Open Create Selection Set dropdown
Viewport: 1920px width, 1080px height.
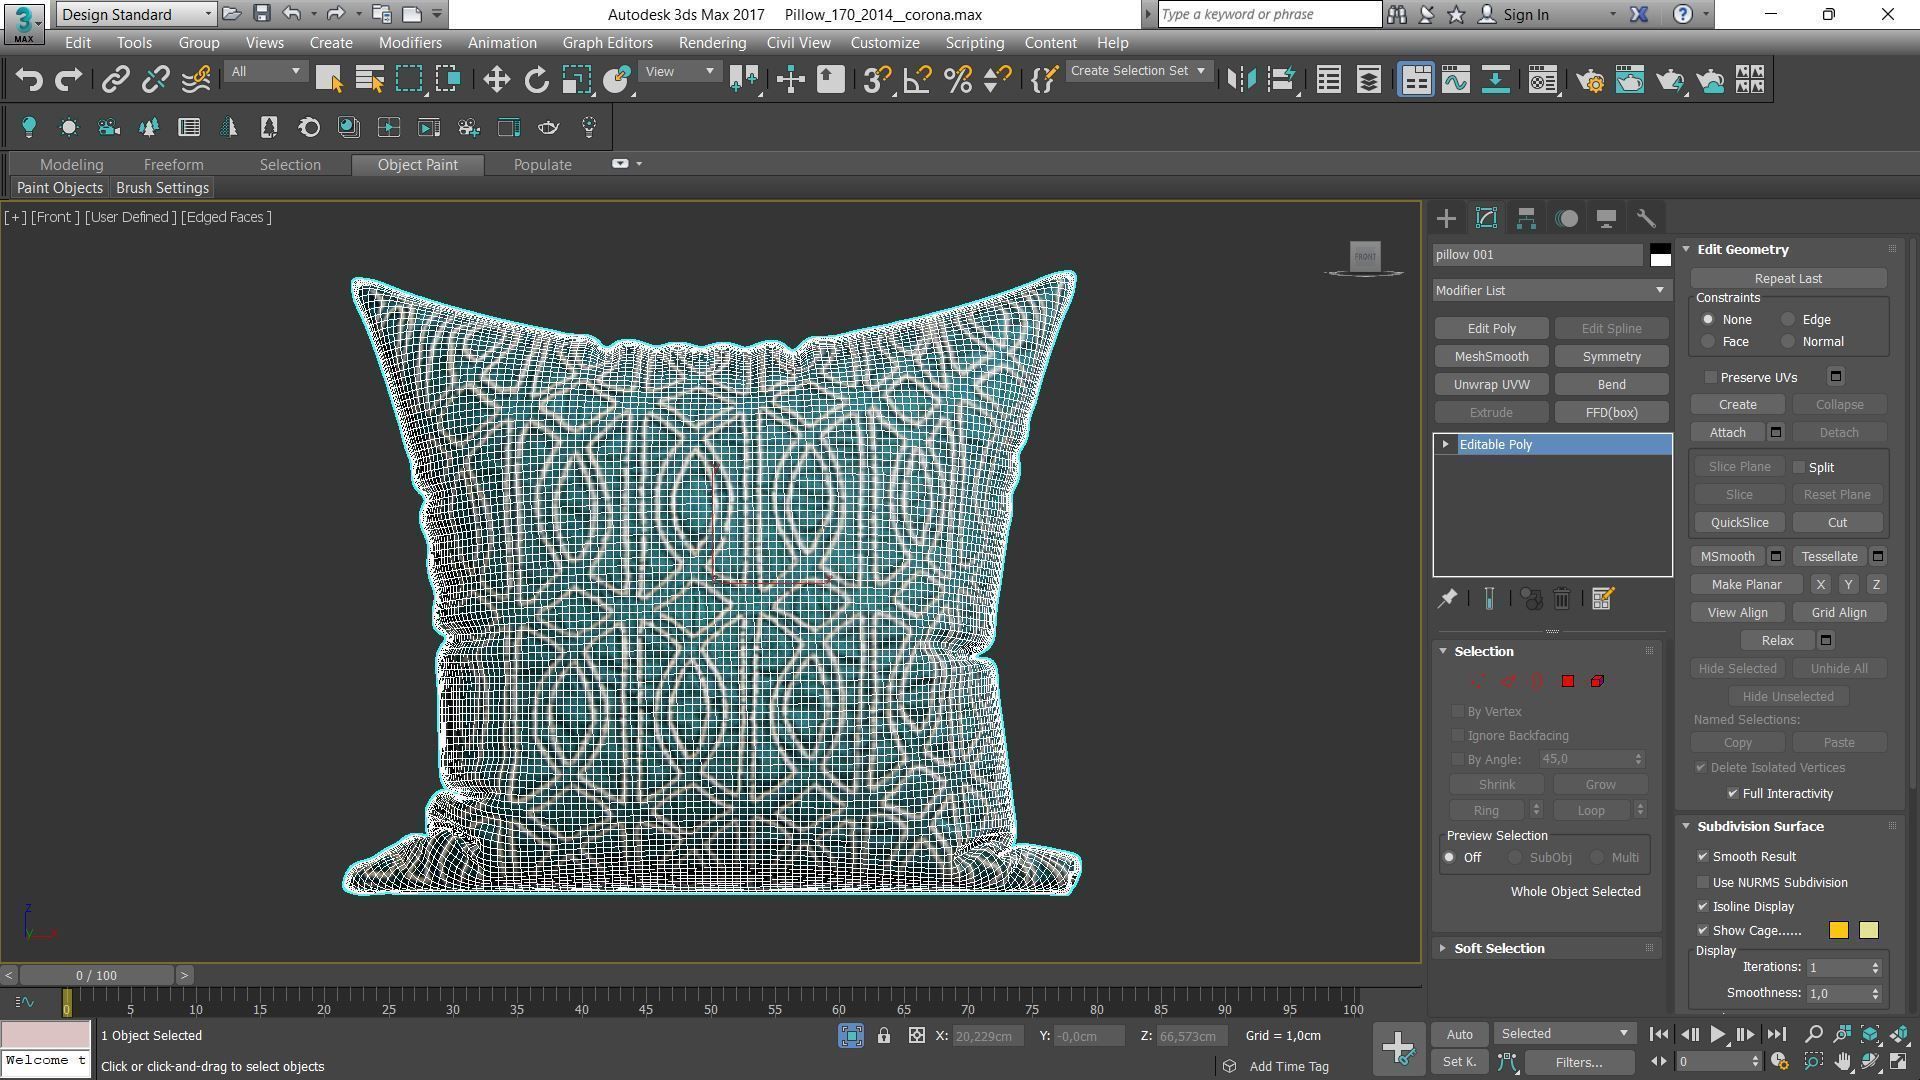[1138, 71]
